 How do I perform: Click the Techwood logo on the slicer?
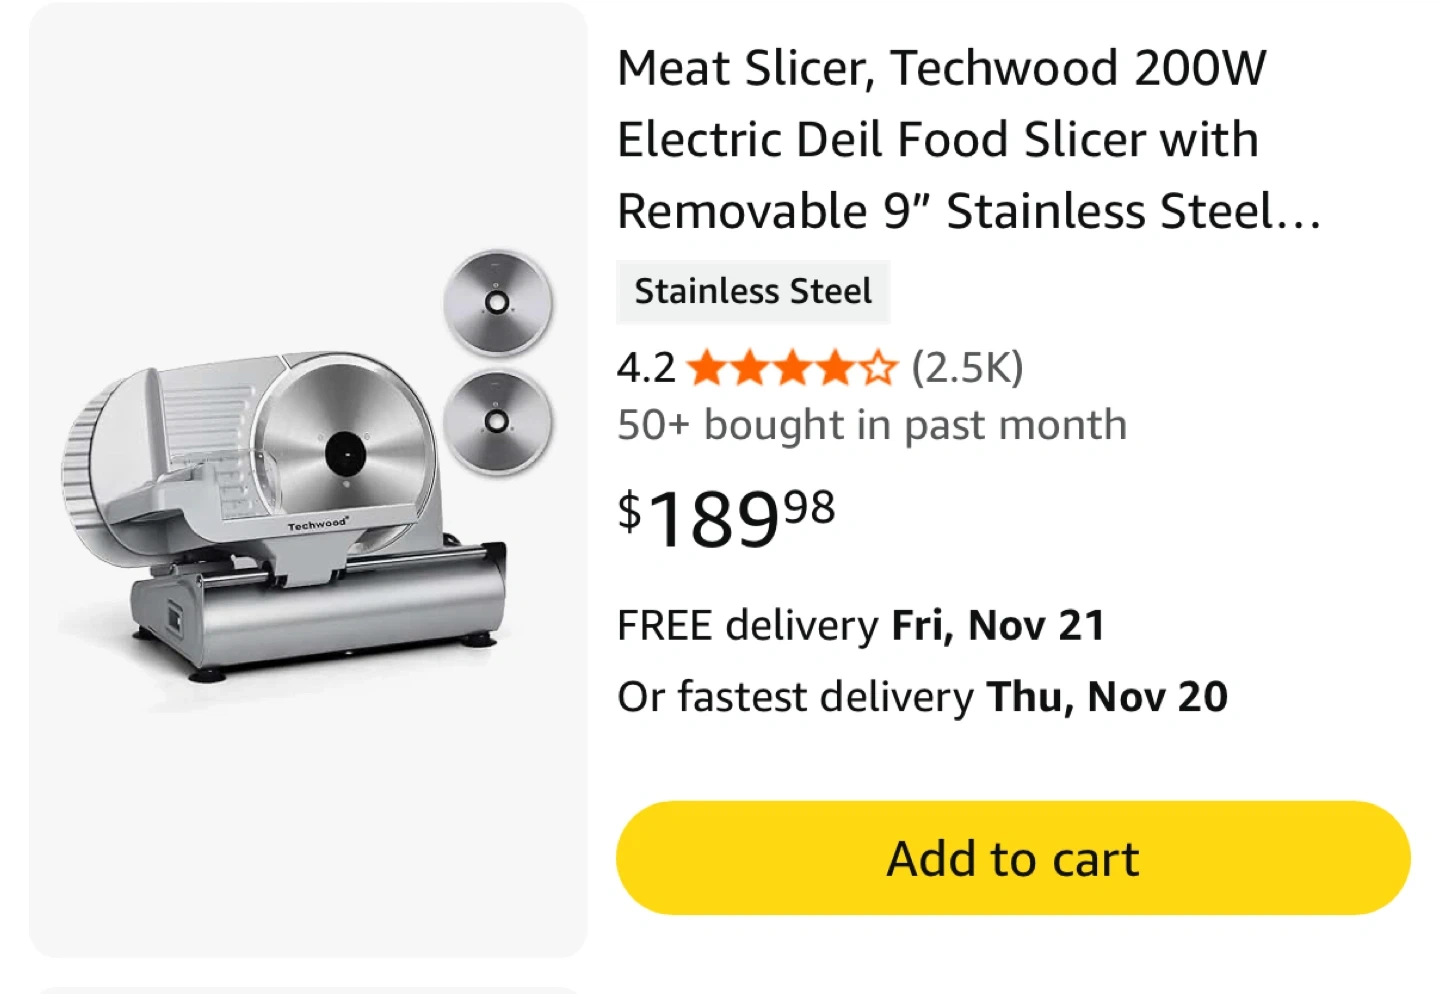318,524
